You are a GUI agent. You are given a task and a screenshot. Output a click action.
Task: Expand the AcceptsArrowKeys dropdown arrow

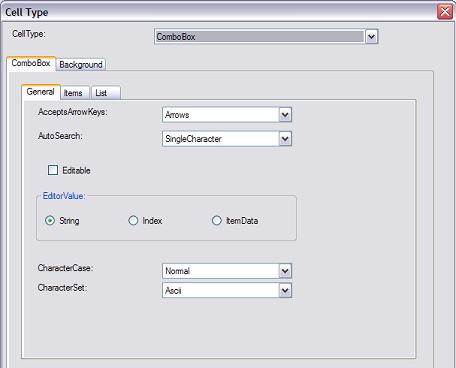[285, 115]
